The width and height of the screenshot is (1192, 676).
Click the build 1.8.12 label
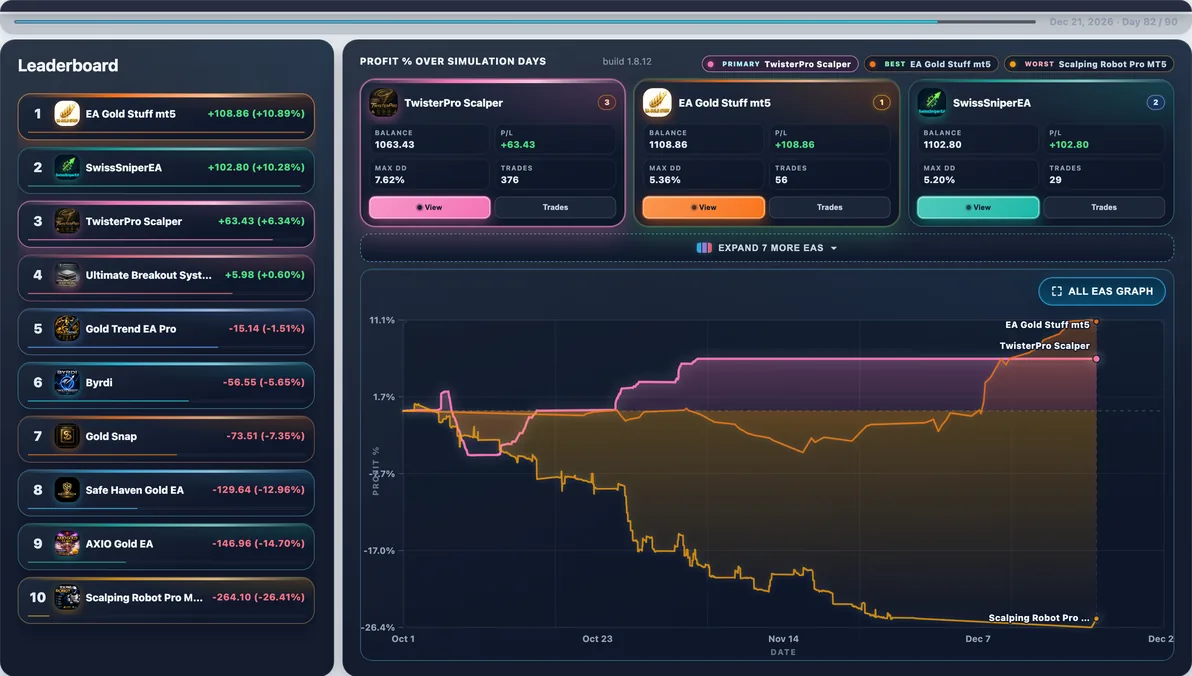click(x=627, y=62)
